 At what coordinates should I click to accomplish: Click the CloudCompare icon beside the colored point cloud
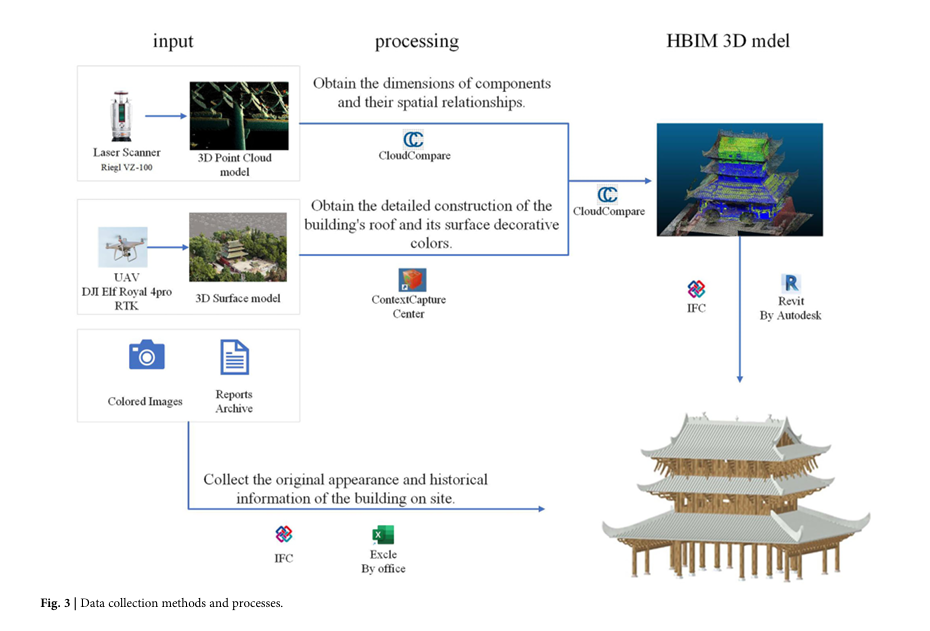click(607, 194)
